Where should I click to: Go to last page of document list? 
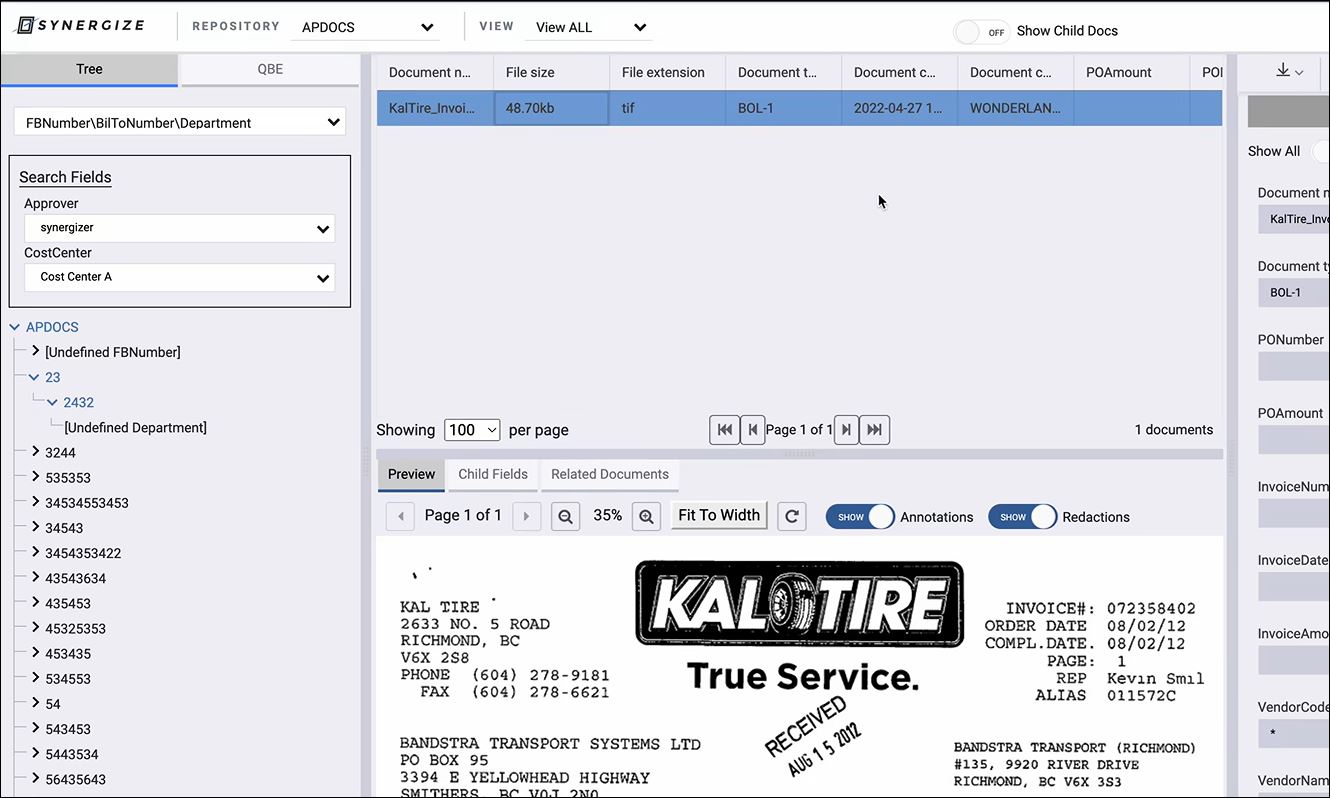874,430
